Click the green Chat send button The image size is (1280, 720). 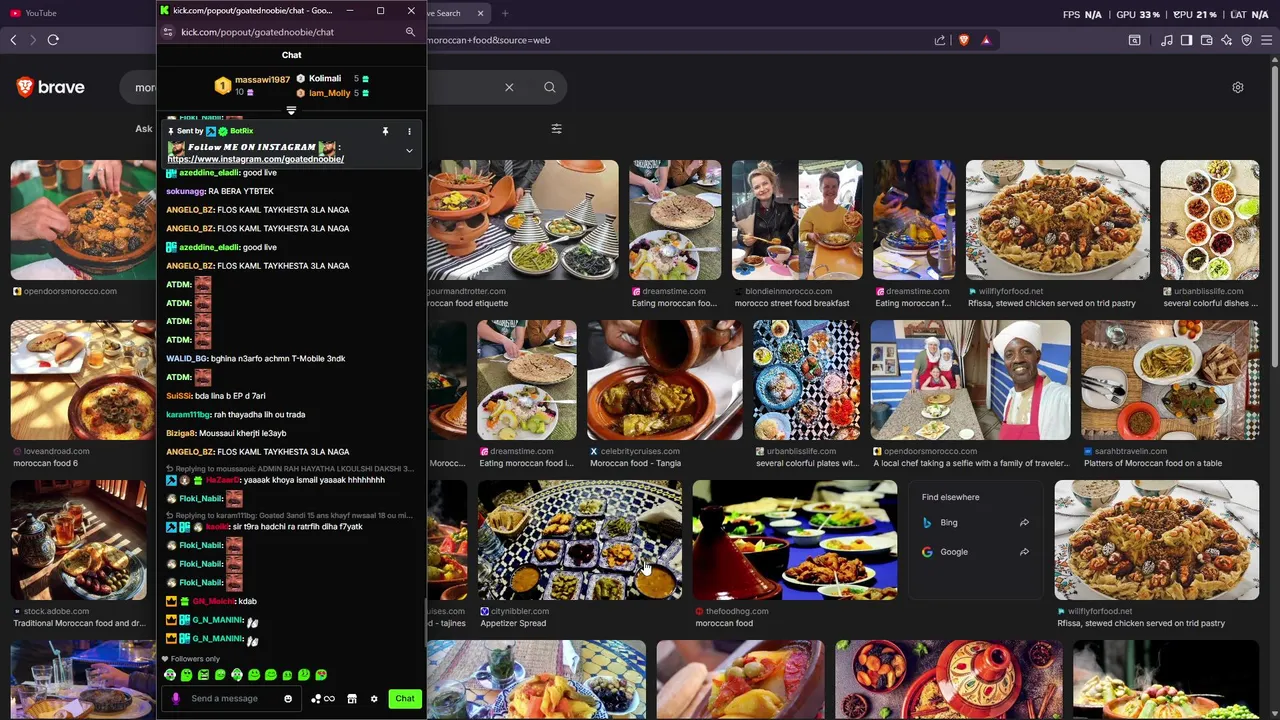[x=405, y=699]
